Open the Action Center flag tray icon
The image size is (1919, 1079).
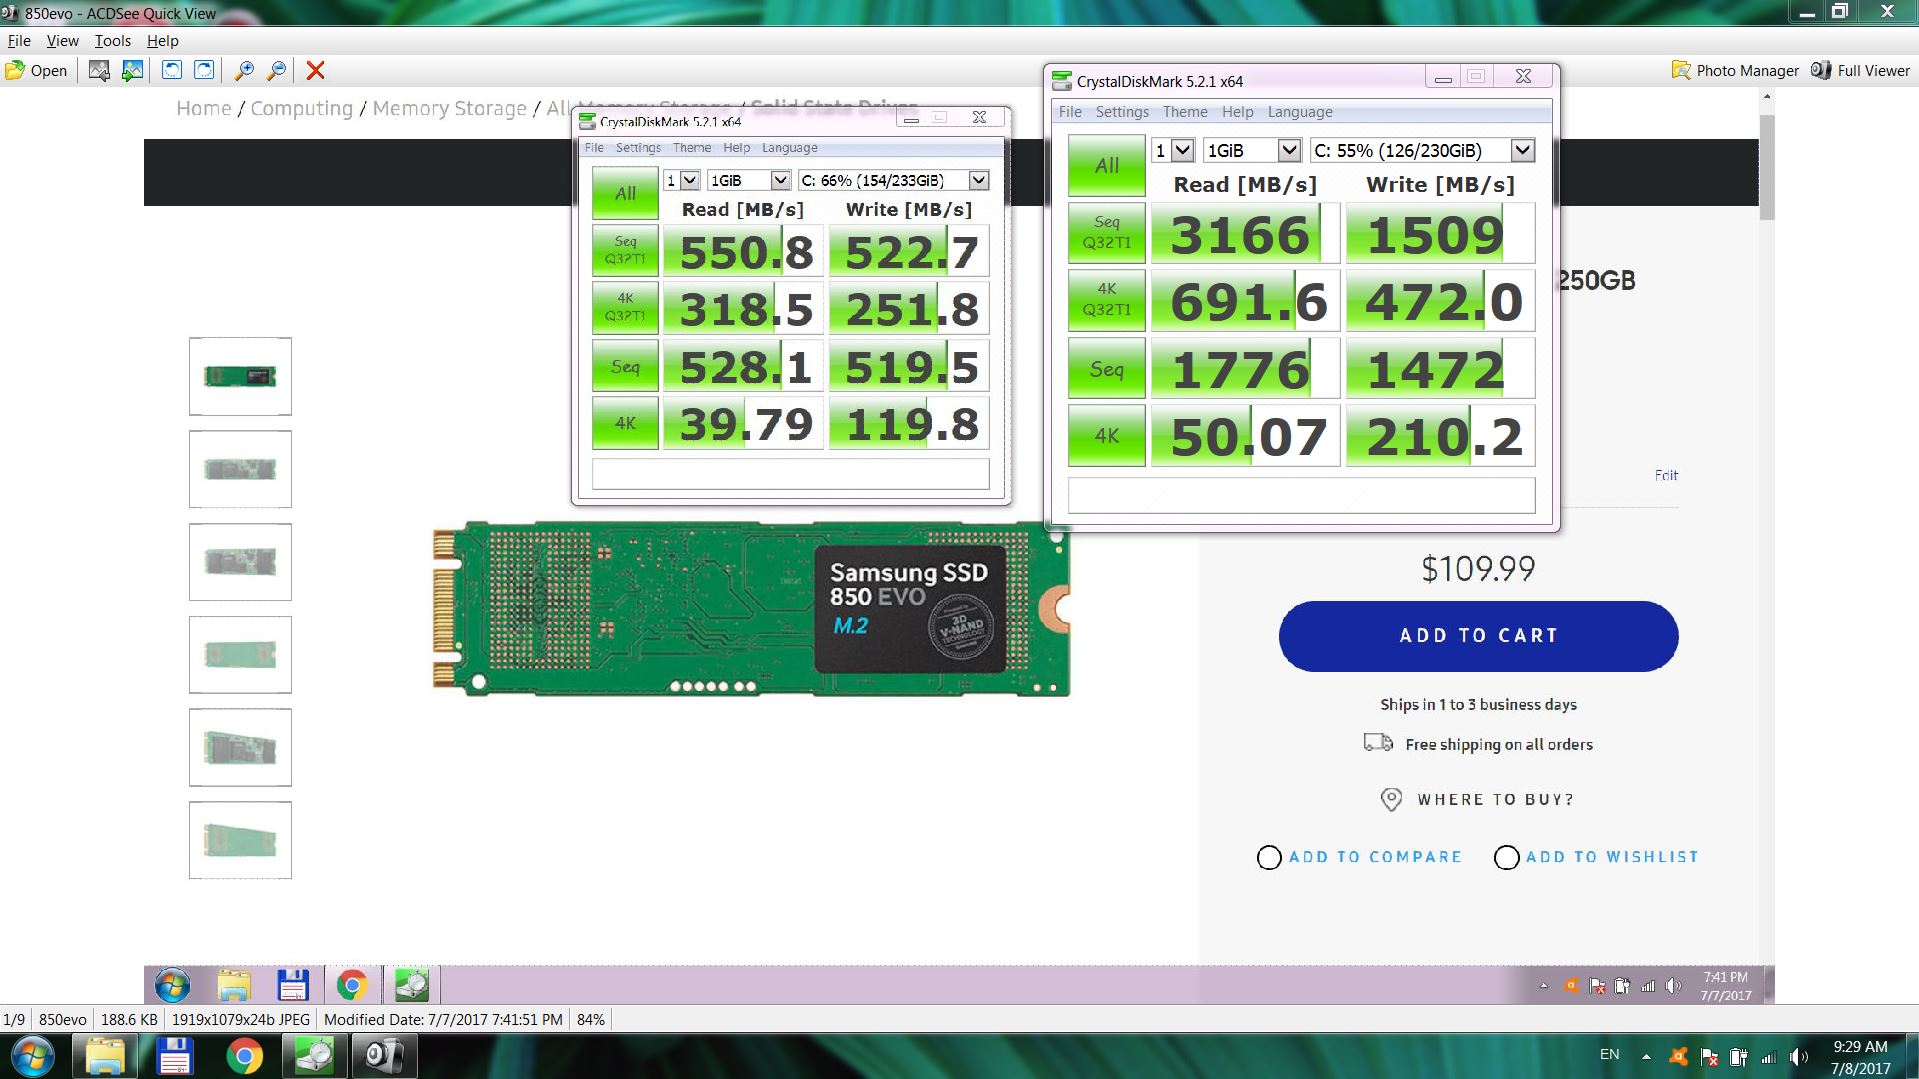click(x=1710, y=1056)
